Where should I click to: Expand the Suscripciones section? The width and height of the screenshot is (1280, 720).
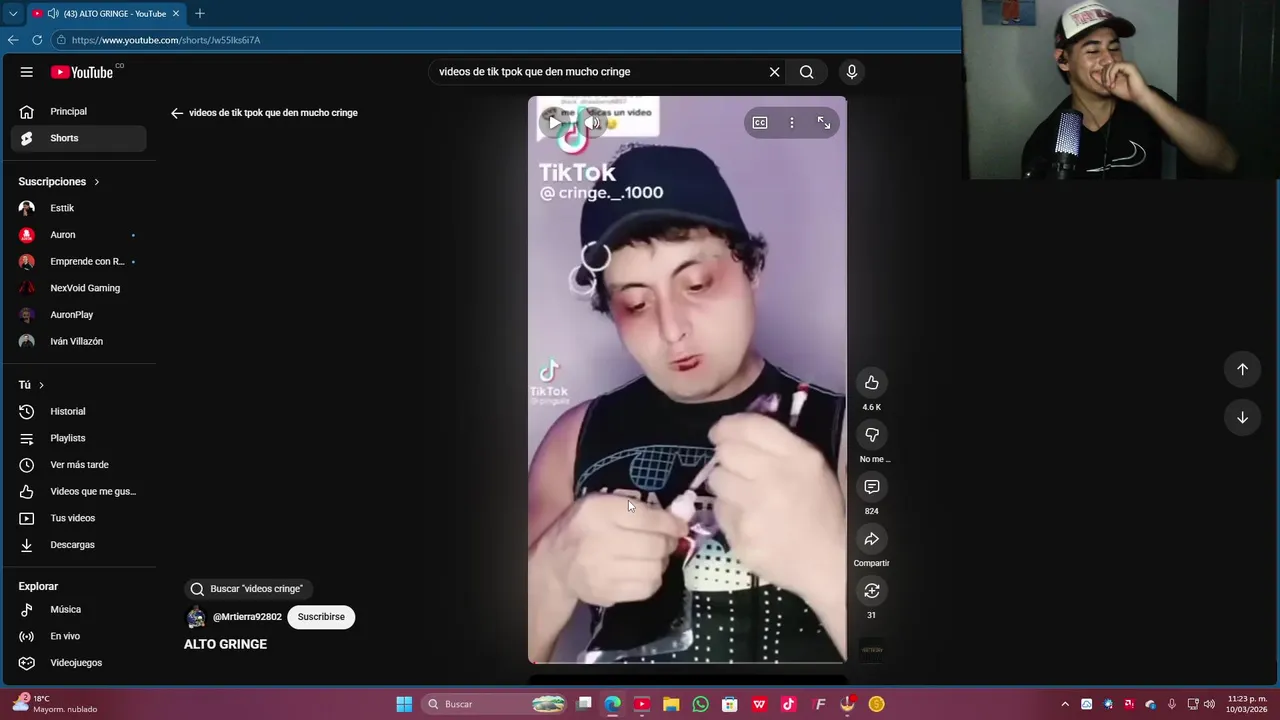tap(59, 182)
